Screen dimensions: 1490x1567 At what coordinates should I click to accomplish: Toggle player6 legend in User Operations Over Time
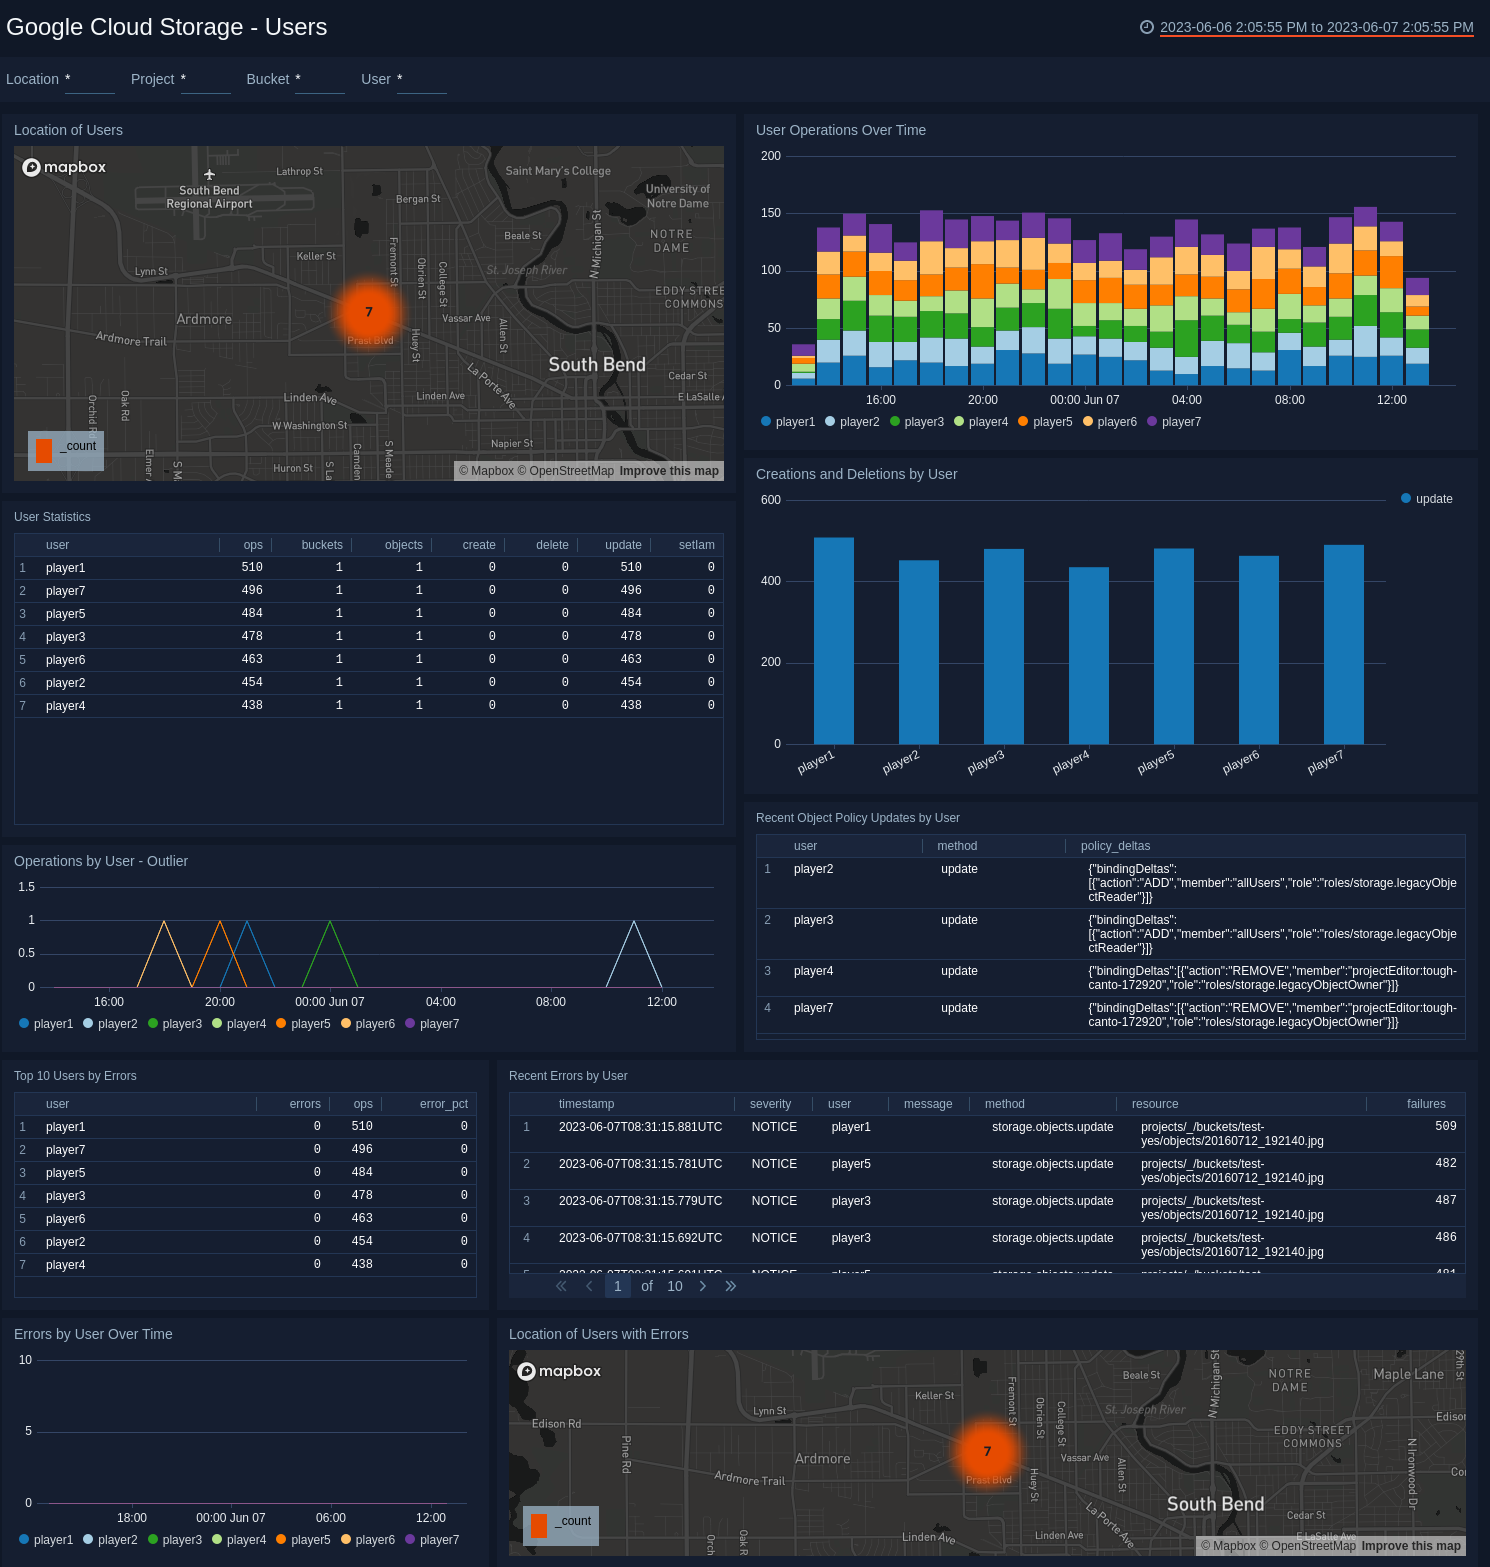click(x=1110, y=422)
